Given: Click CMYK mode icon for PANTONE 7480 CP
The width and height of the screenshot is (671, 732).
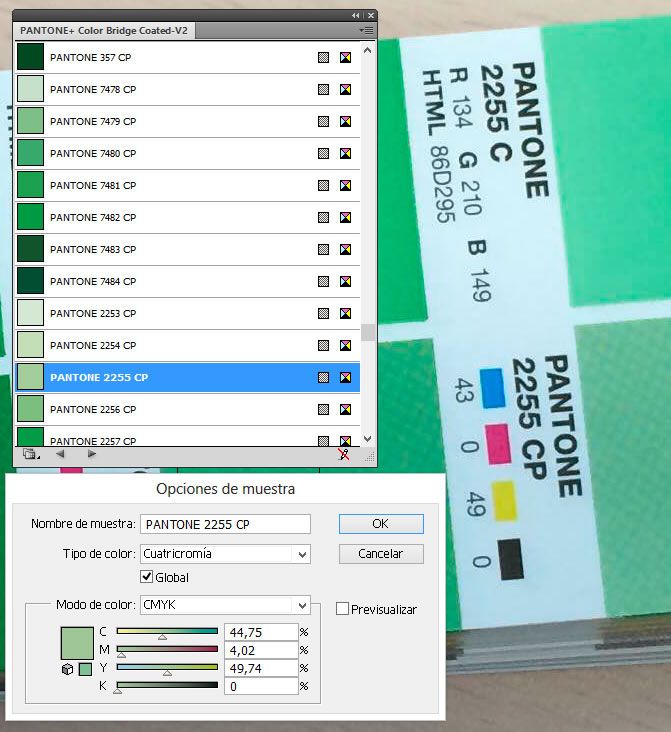Looking at the screenshot, I should pyautogui.click(x=346, y=153).
